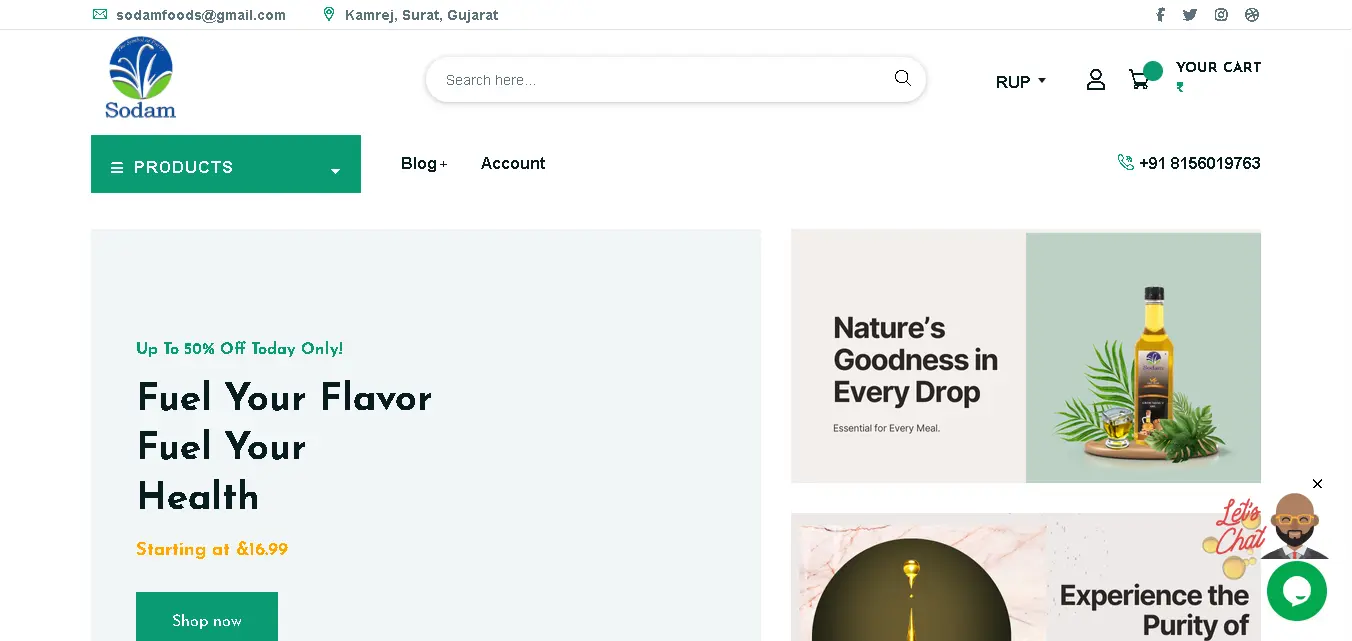Open the Dribbble social icon
Viewport: 1352px width, 641px height.
1252,15
